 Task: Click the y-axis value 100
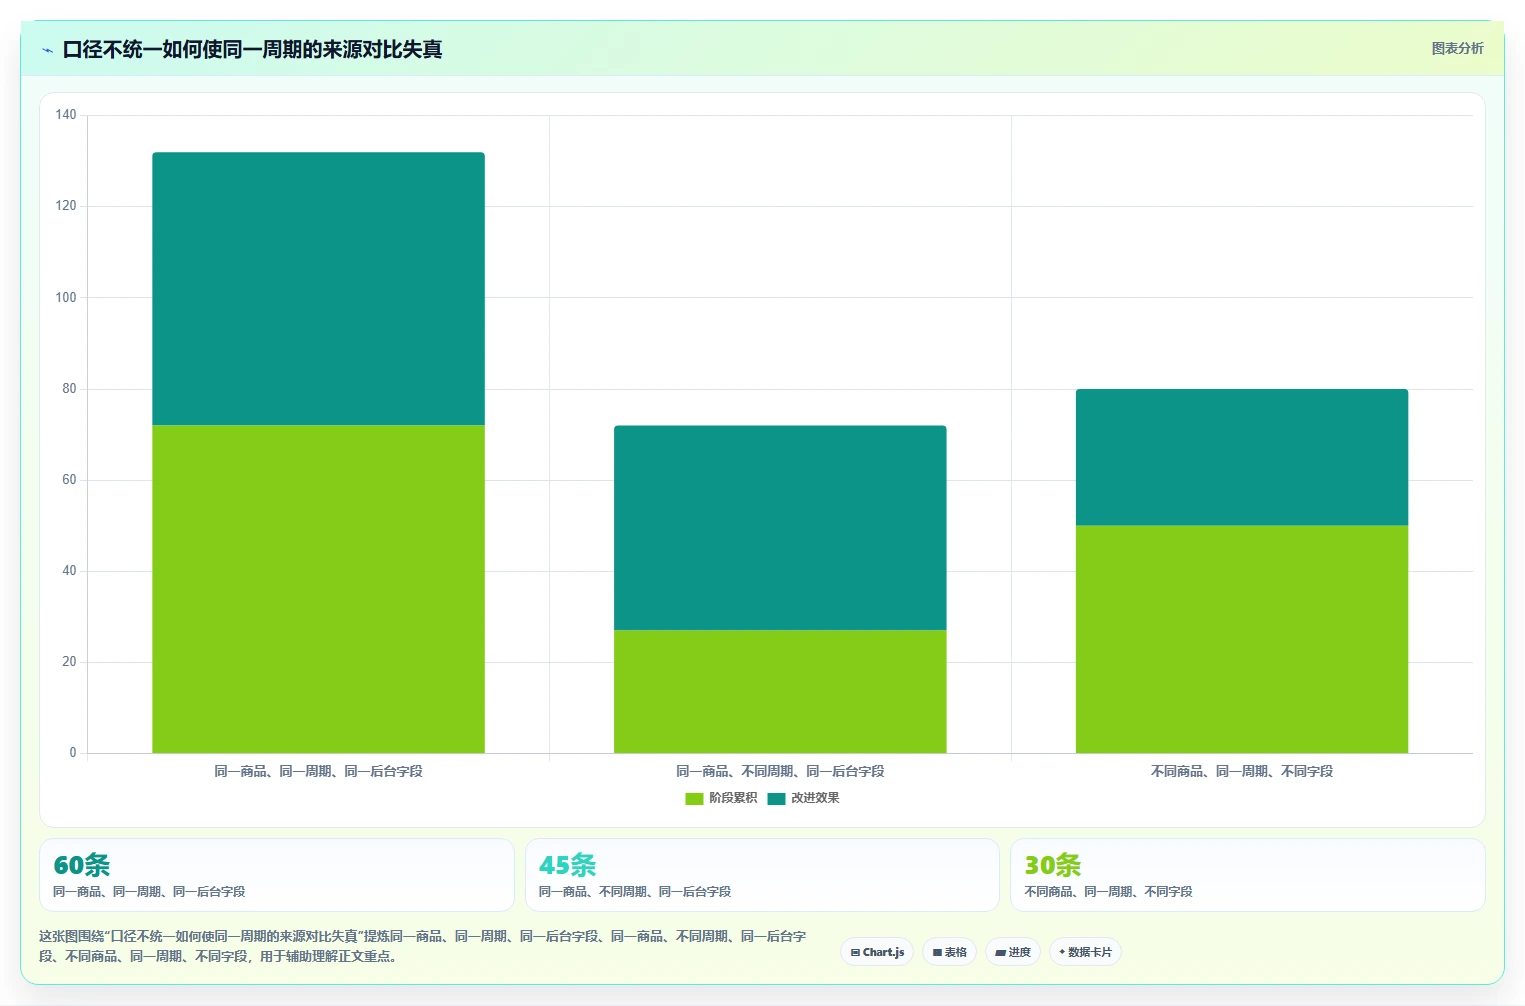point(66,297)
